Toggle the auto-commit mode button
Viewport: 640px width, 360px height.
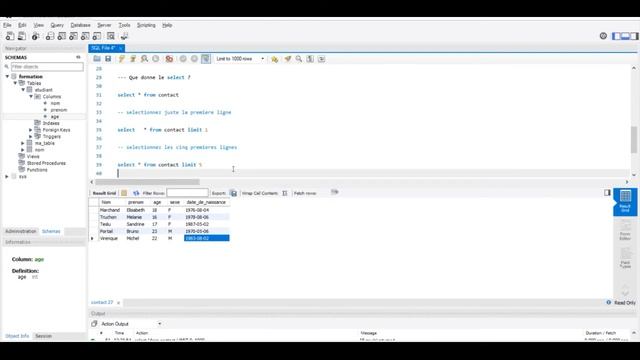click(206, 59)
